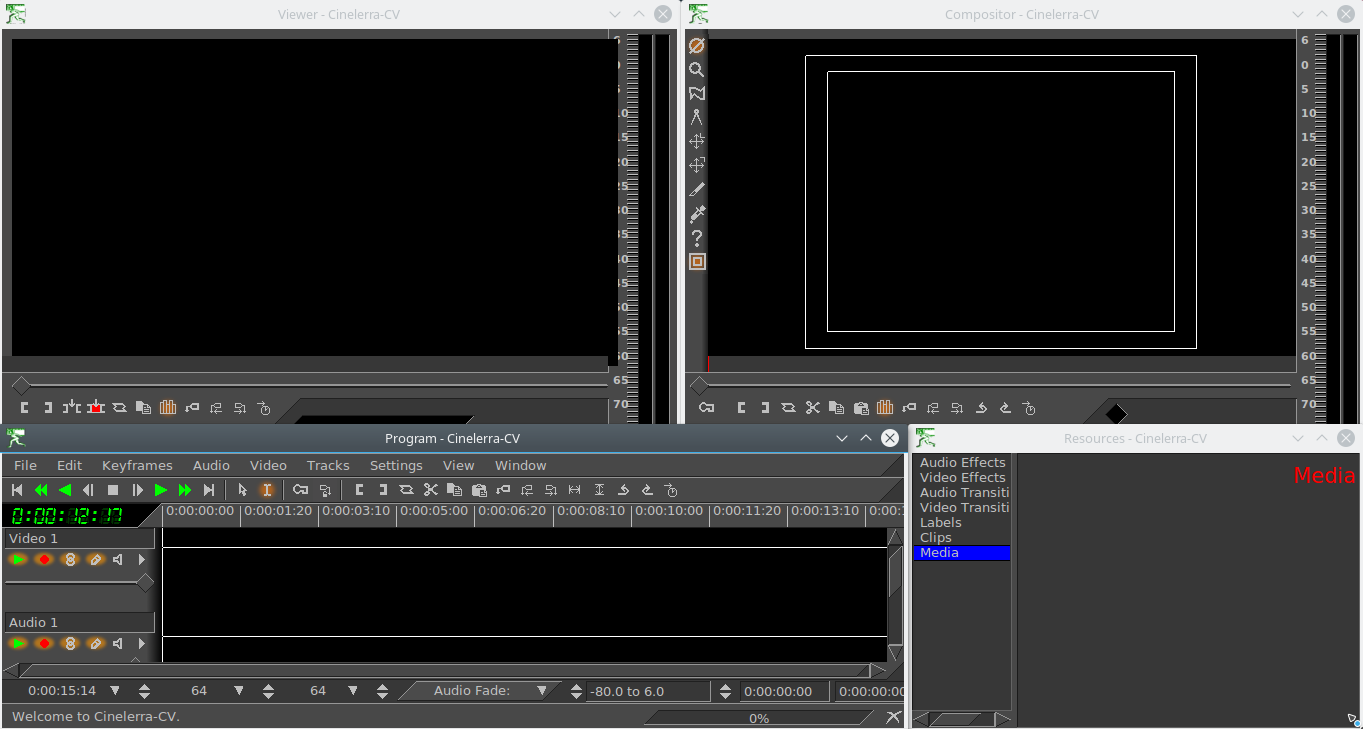Click the show tool info question mark

click(697, 238)
